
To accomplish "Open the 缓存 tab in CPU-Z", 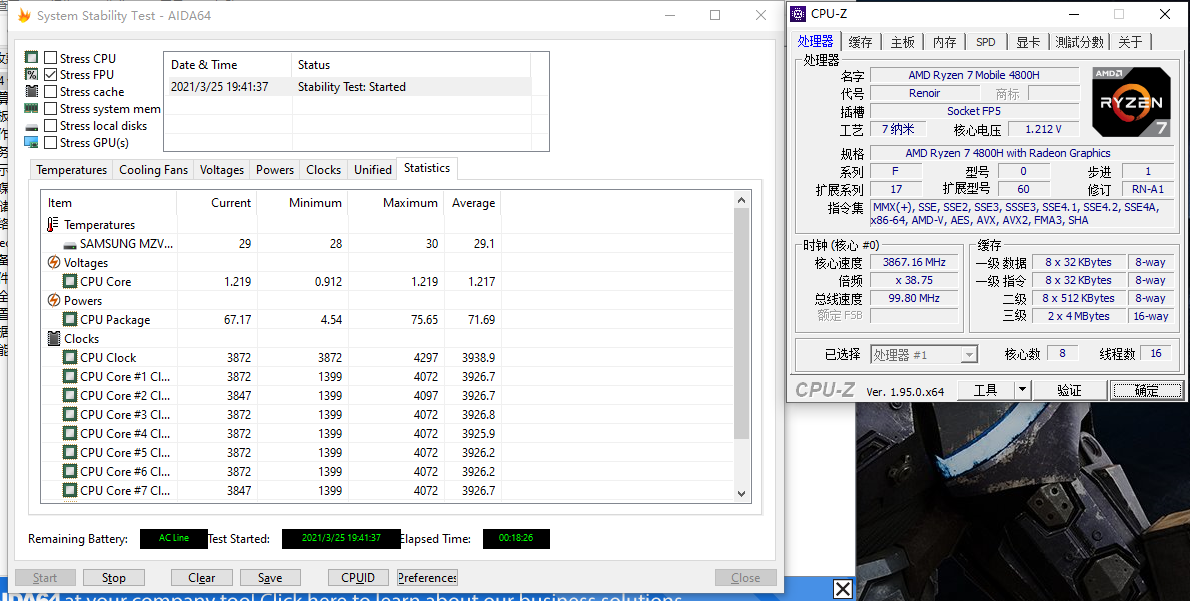I will [x=860, y=41].
